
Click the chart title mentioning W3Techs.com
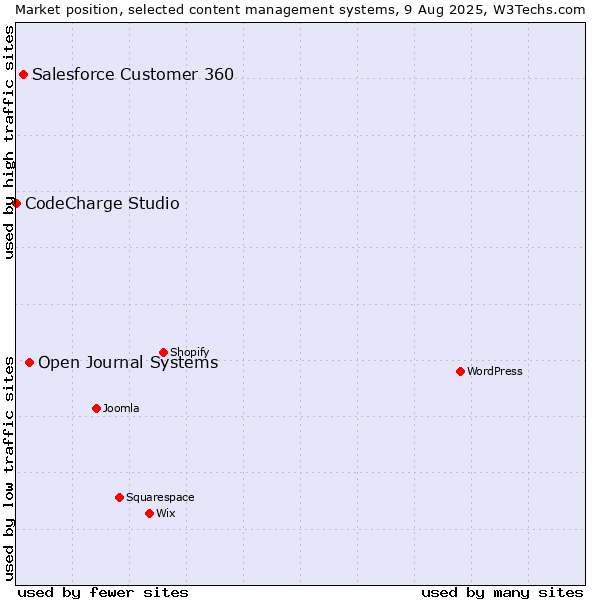point(300,9)
